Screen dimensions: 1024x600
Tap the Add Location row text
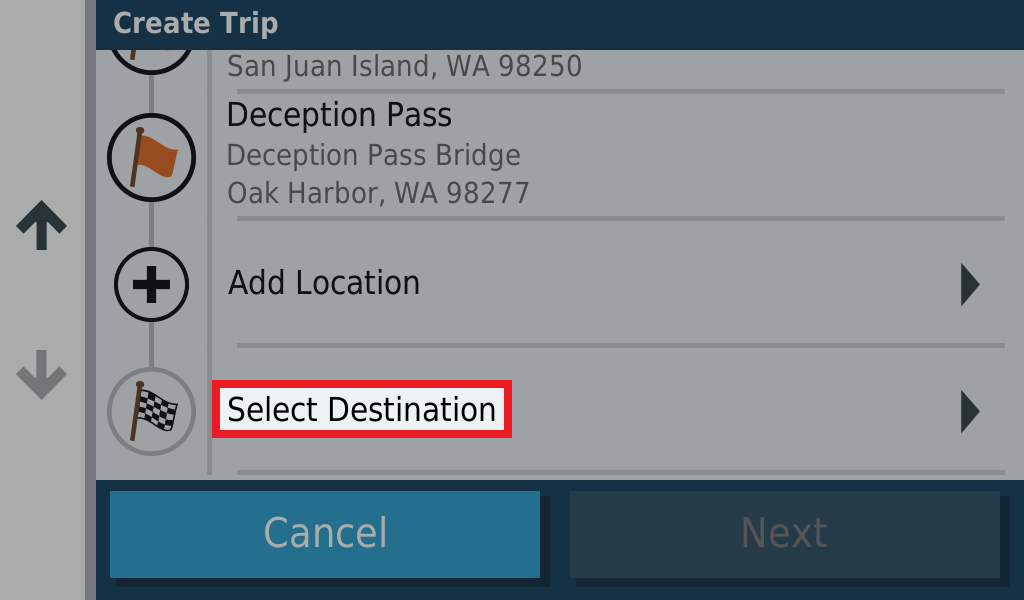point(324,283)
